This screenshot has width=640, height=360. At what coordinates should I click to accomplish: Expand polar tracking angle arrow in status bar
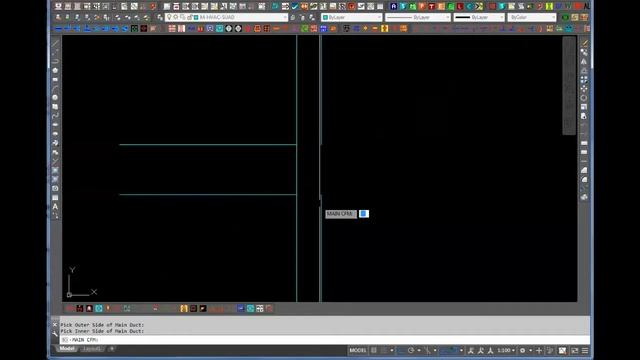[419, 350]
